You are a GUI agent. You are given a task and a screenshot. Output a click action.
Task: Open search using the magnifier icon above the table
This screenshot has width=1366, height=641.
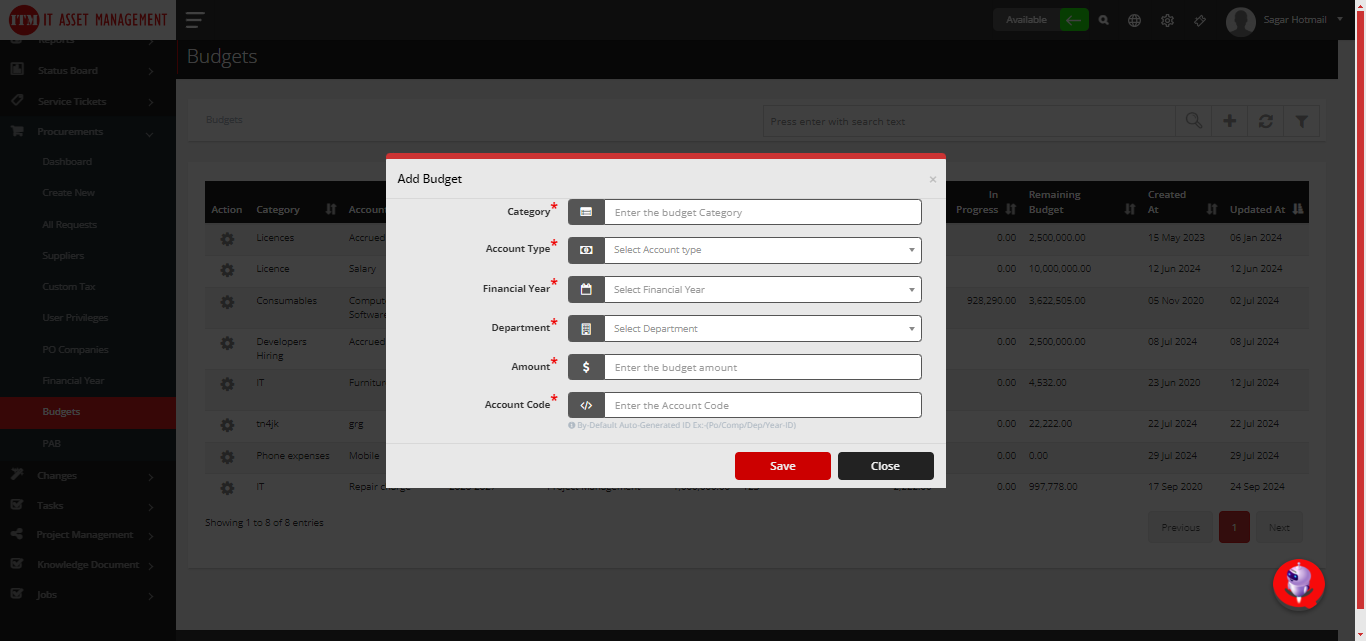1192,120
